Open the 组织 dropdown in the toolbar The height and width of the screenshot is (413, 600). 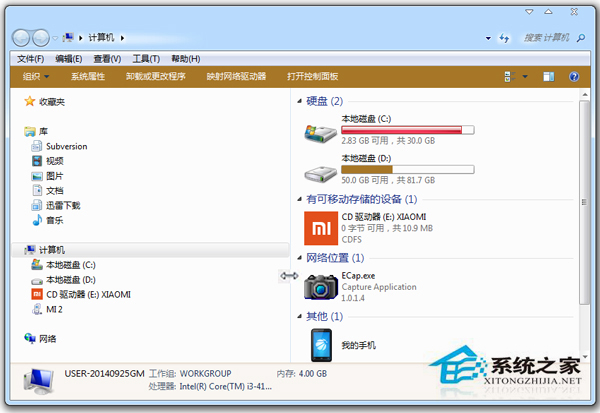[36, 77]
